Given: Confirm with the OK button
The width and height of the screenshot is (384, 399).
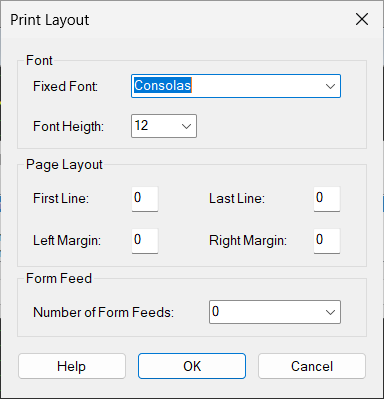Looking at the screenshot, I should coord(192,366).
